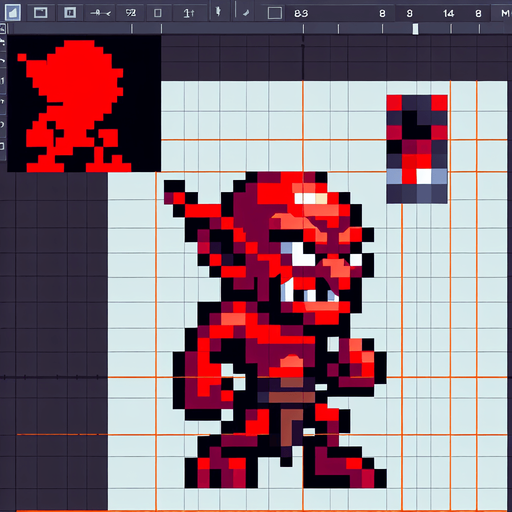Select the "1" tool in left toolbar
This screenshot has height=512, width=512.
pyautogui.click(x=2, y=80)
